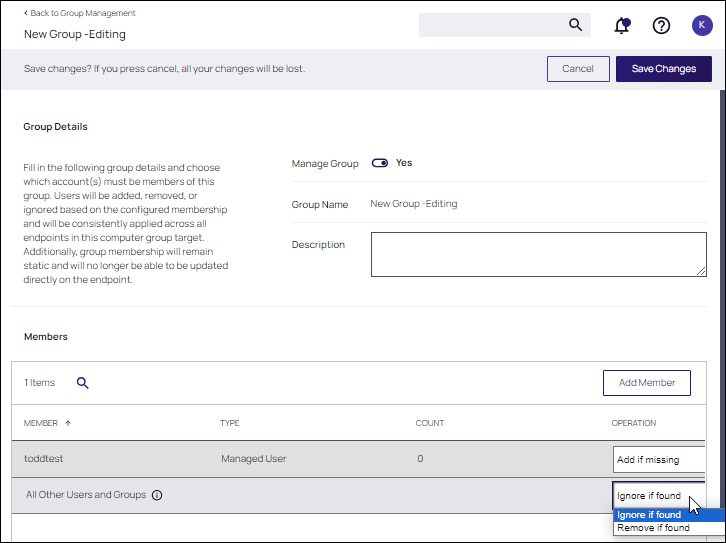The width and height of the screenshot is (726, 543).
Task: Go back to Group Management
Action: coord(80,13)
